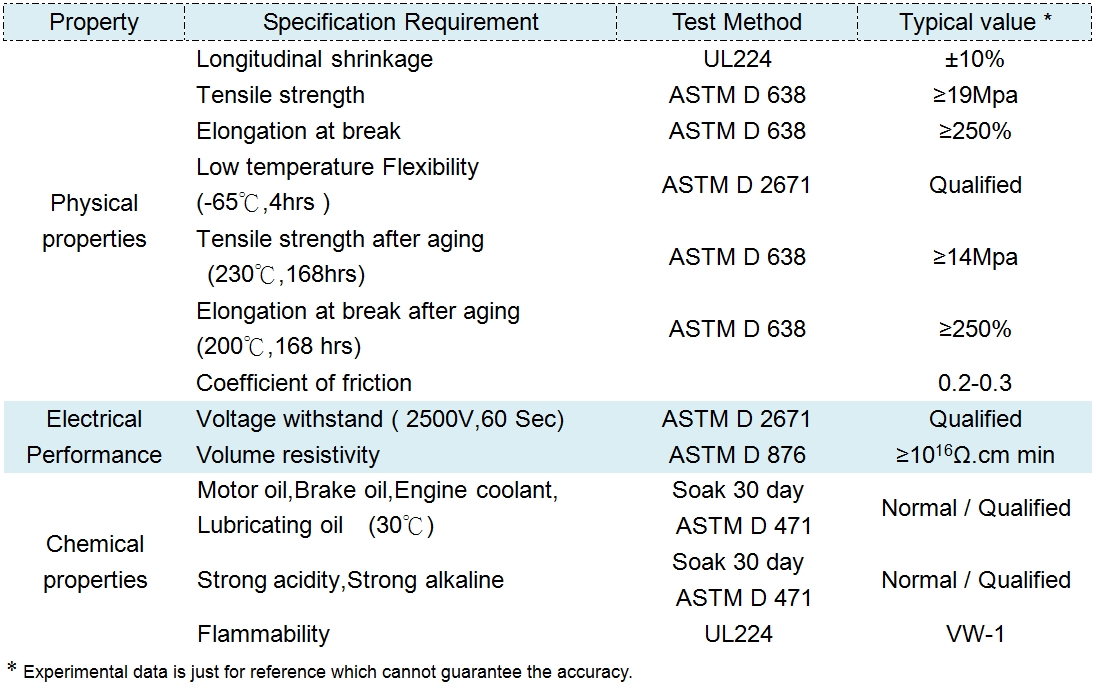Click the experimental data footnote text
Screen dimensions: 1096x690
327,672
